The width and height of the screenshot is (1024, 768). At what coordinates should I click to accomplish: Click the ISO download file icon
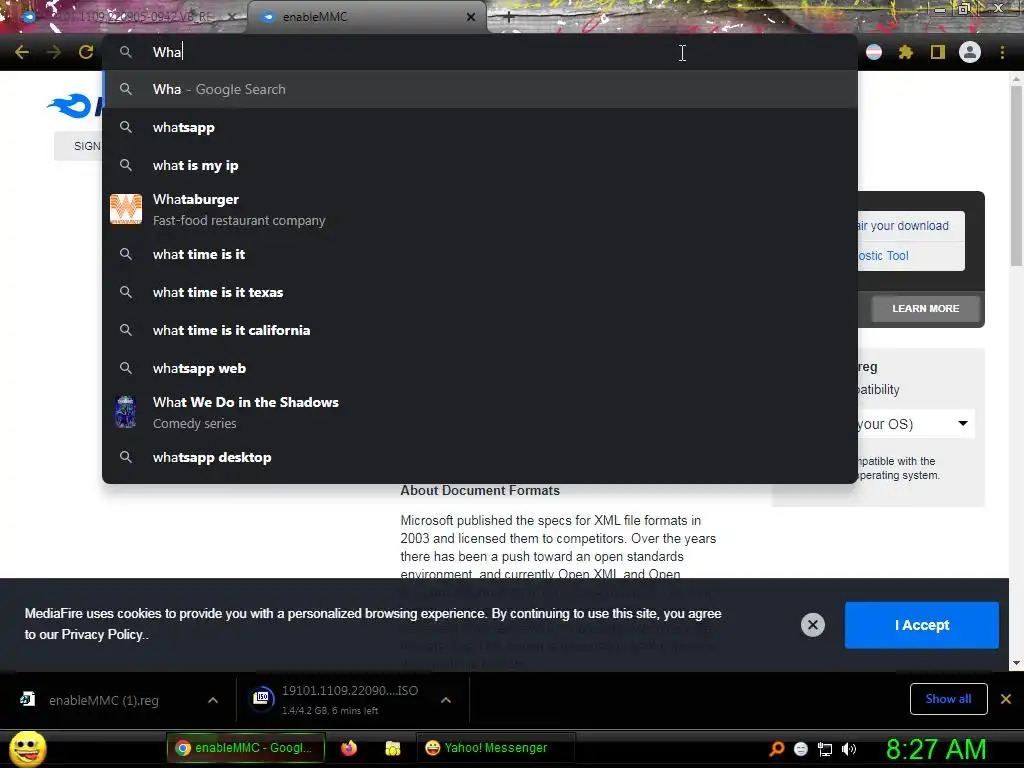[262, 698]
